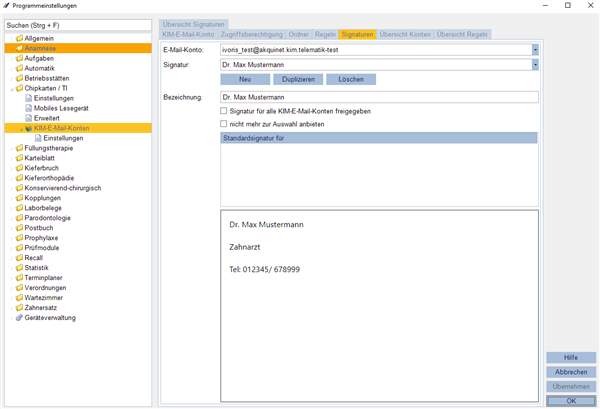Click the KIM-E-Mail-Konten folder icon

(29, 128)
